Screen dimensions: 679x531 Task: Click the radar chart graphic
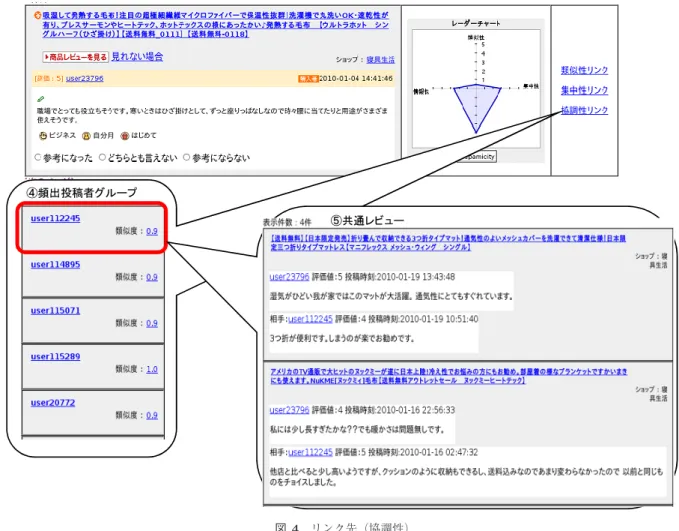point(476,89)
